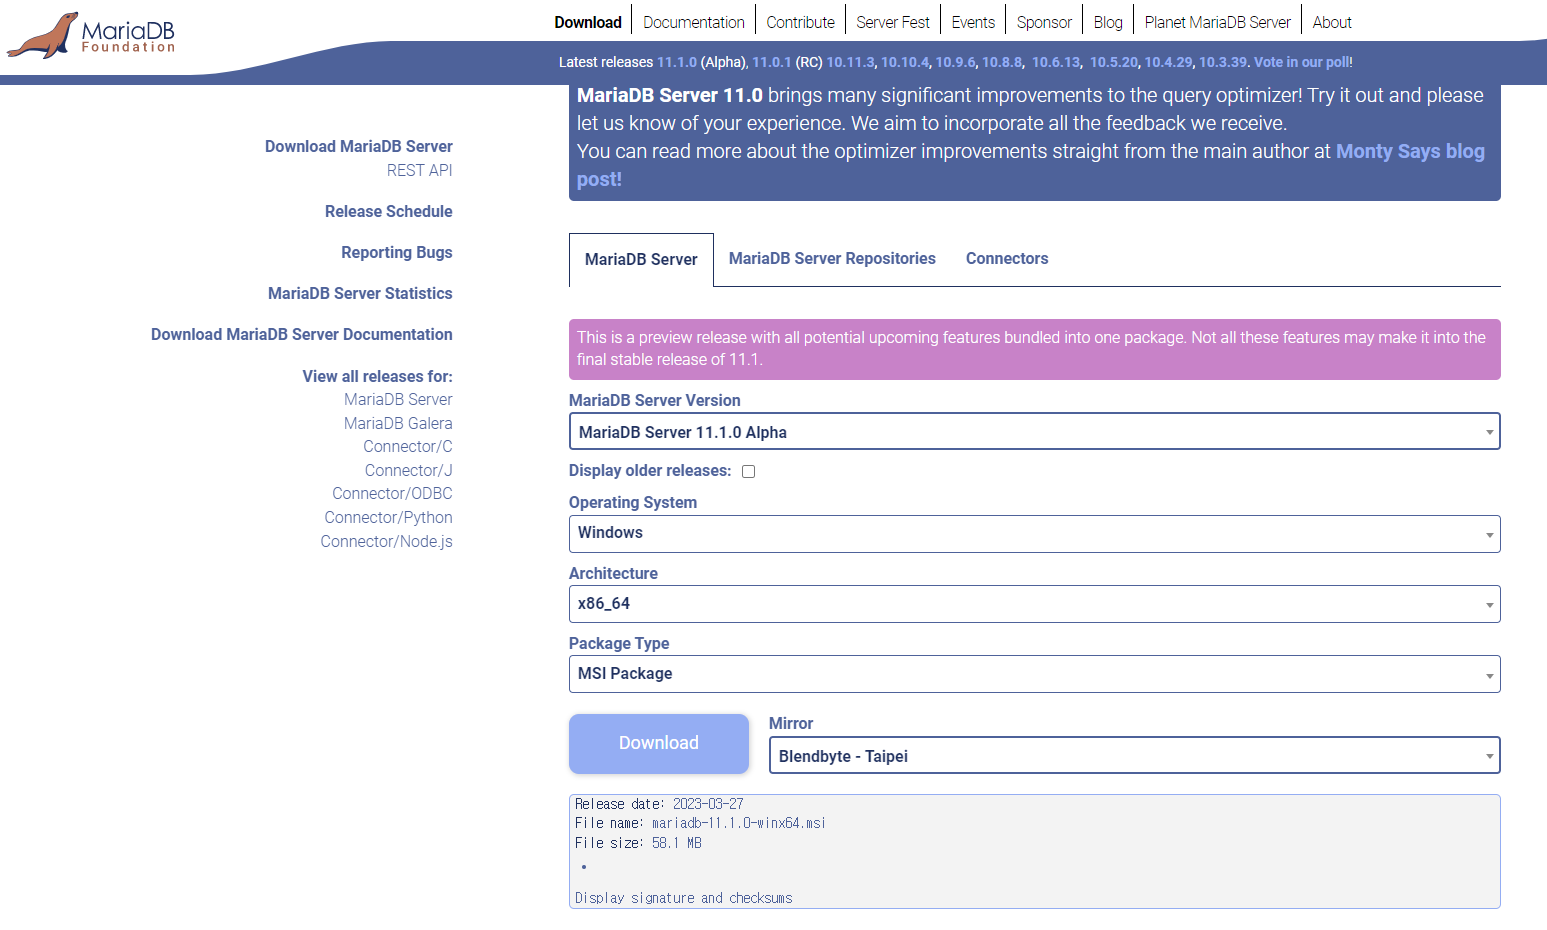Image resolution: width=1547 pixels, height=930 pixels.
Task: Open the Connector/J releases link
Action: coord(409,470)
